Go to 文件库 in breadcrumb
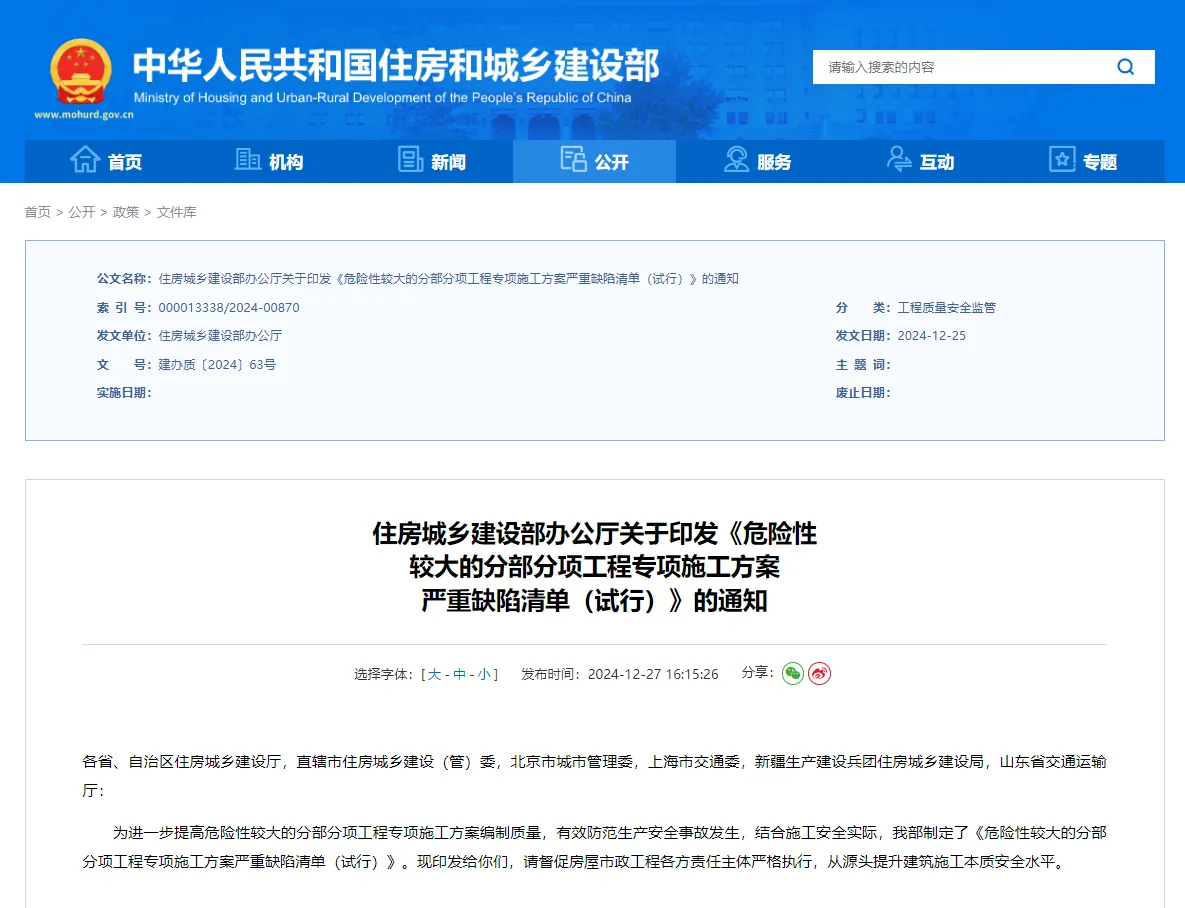This screenshot has height=908, width=1185. [176, 212]
